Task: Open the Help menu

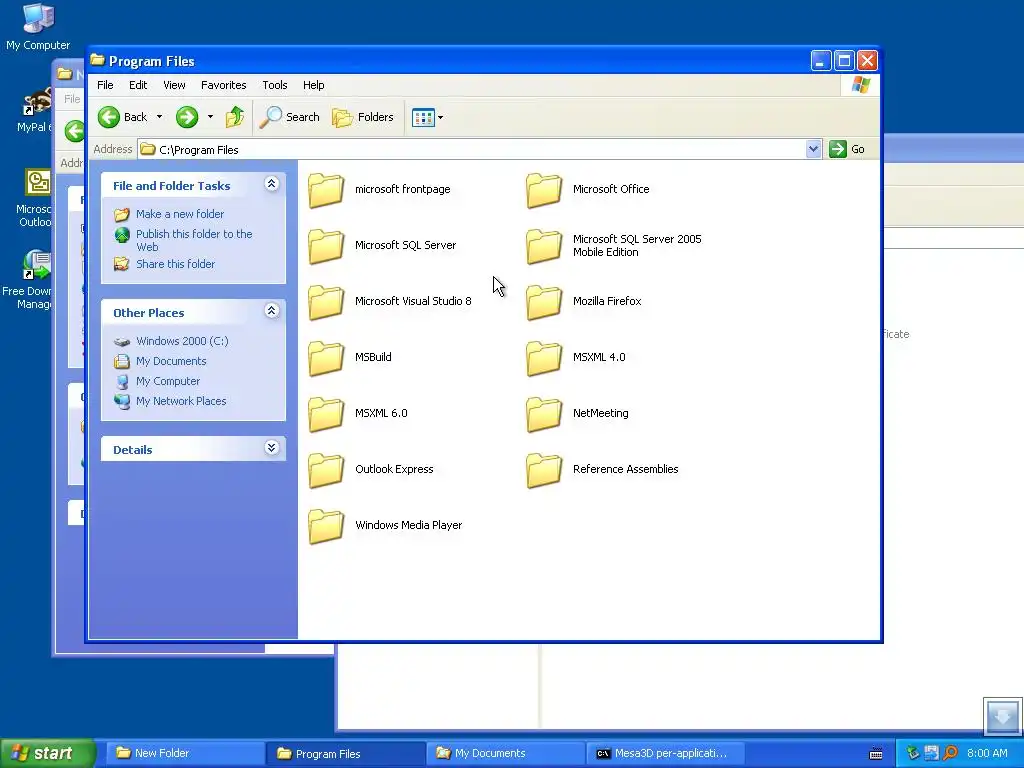Action: click(x=313, y=86)
